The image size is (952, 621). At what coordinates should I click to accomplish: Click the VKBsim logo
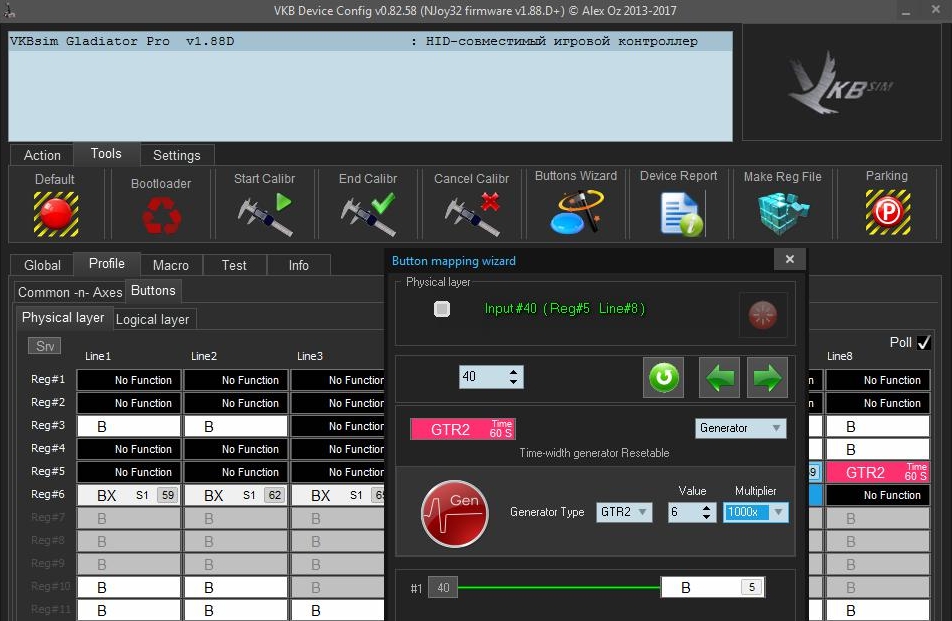[x=842, y=83]
